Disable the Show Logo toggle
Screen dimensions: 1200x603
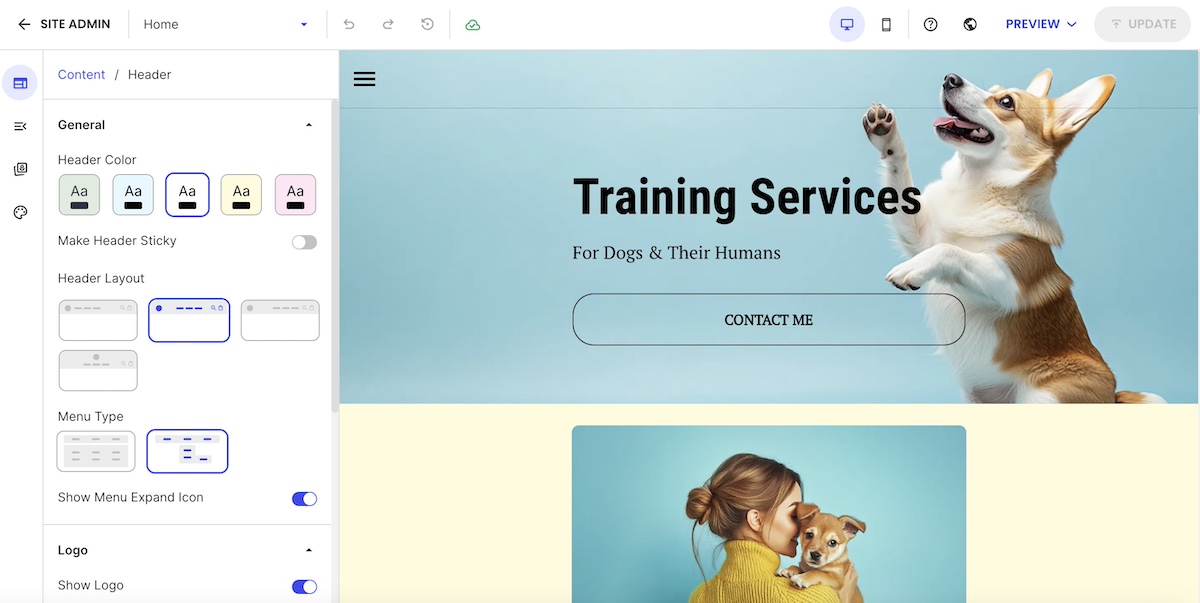(x=304, y=586)
